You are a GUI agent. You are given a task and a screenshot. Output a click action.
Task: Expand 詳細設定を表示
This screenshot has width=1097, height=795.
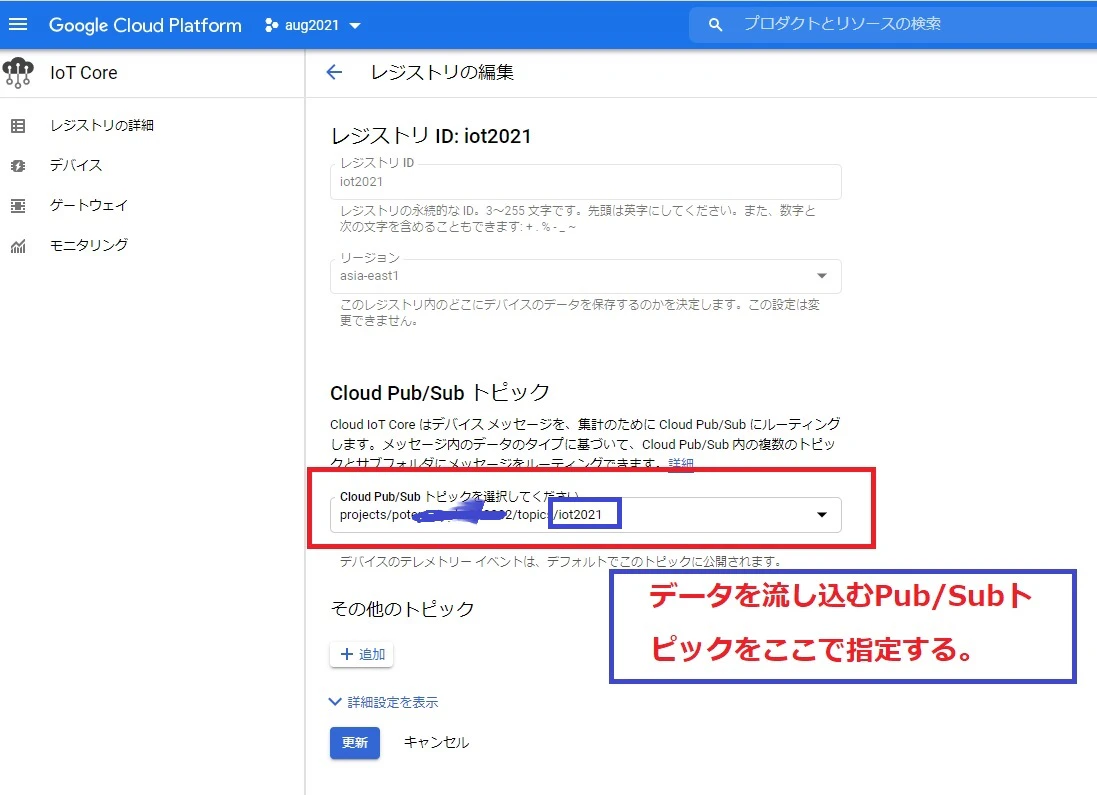(384, 702)
